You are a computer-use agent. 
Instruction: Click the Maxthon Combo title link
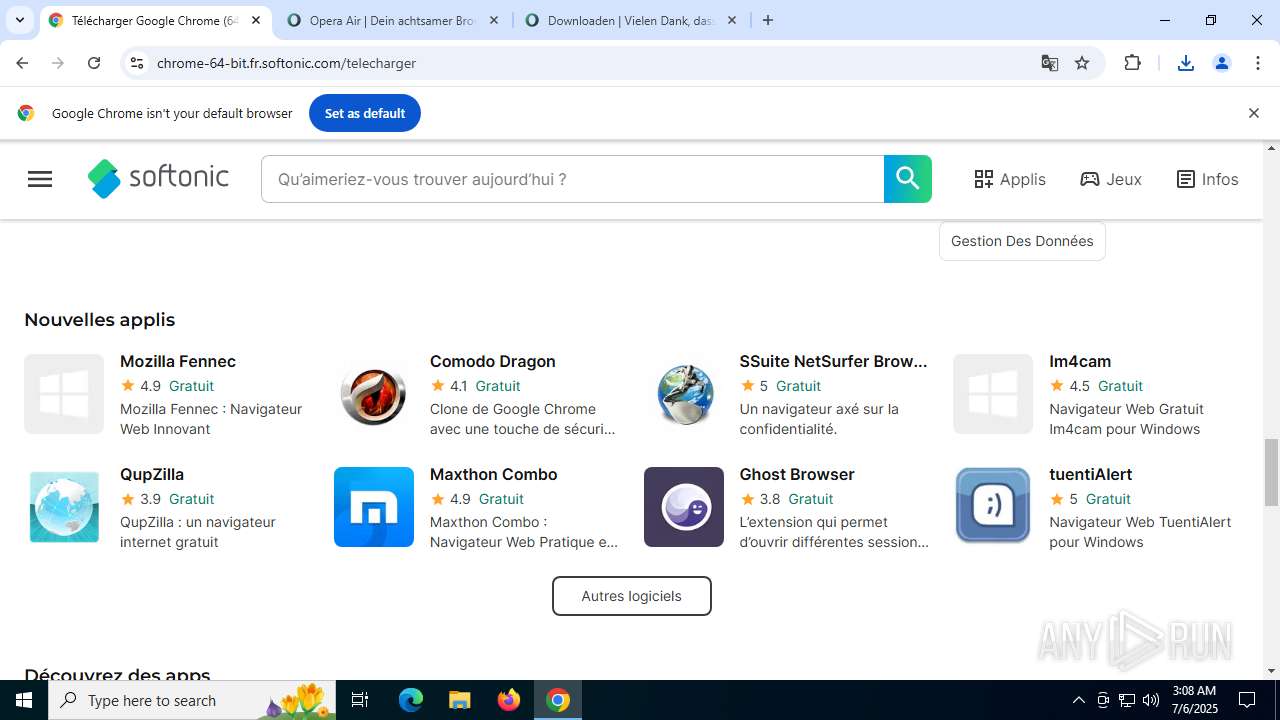tap(493, 474)
